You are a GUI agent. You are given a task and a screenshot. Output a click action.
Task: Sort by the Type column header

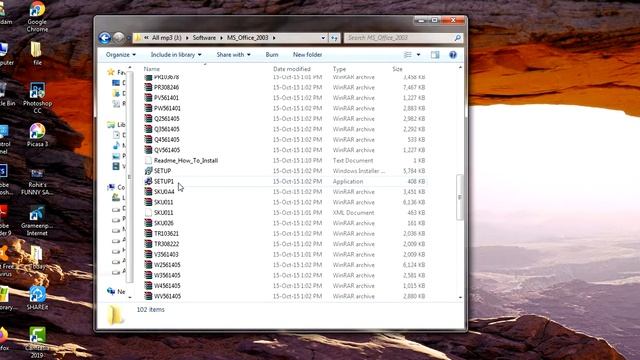click(x=339, y=69)
